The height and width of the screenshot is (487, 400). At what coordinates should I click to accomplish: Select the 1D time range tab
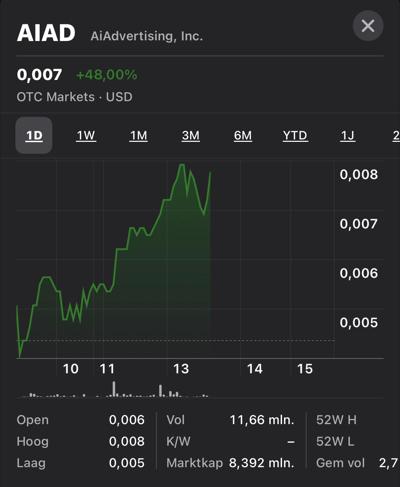point(34,135)
